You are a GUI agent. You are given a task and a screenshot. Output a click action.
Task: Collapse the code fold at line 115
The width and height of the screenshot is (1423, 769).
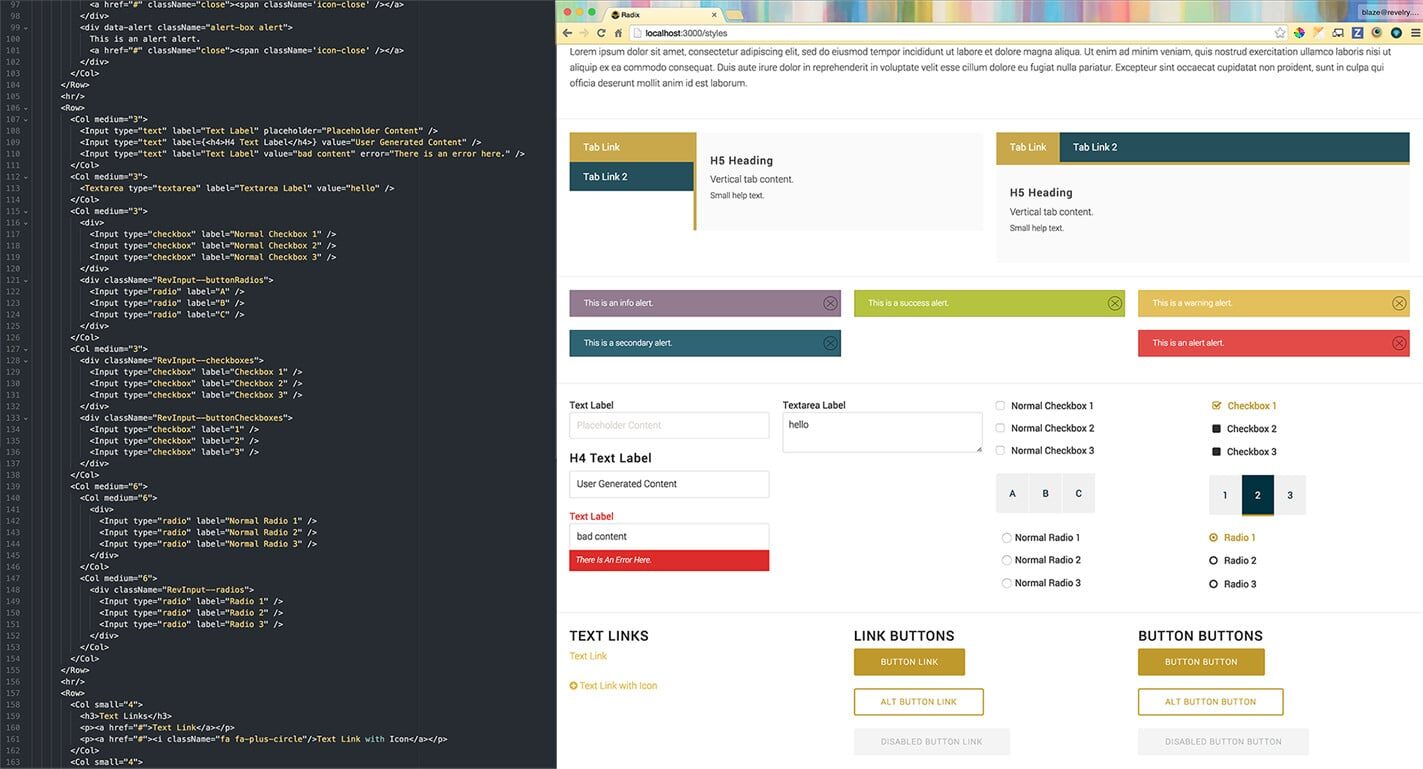[26, 211]
